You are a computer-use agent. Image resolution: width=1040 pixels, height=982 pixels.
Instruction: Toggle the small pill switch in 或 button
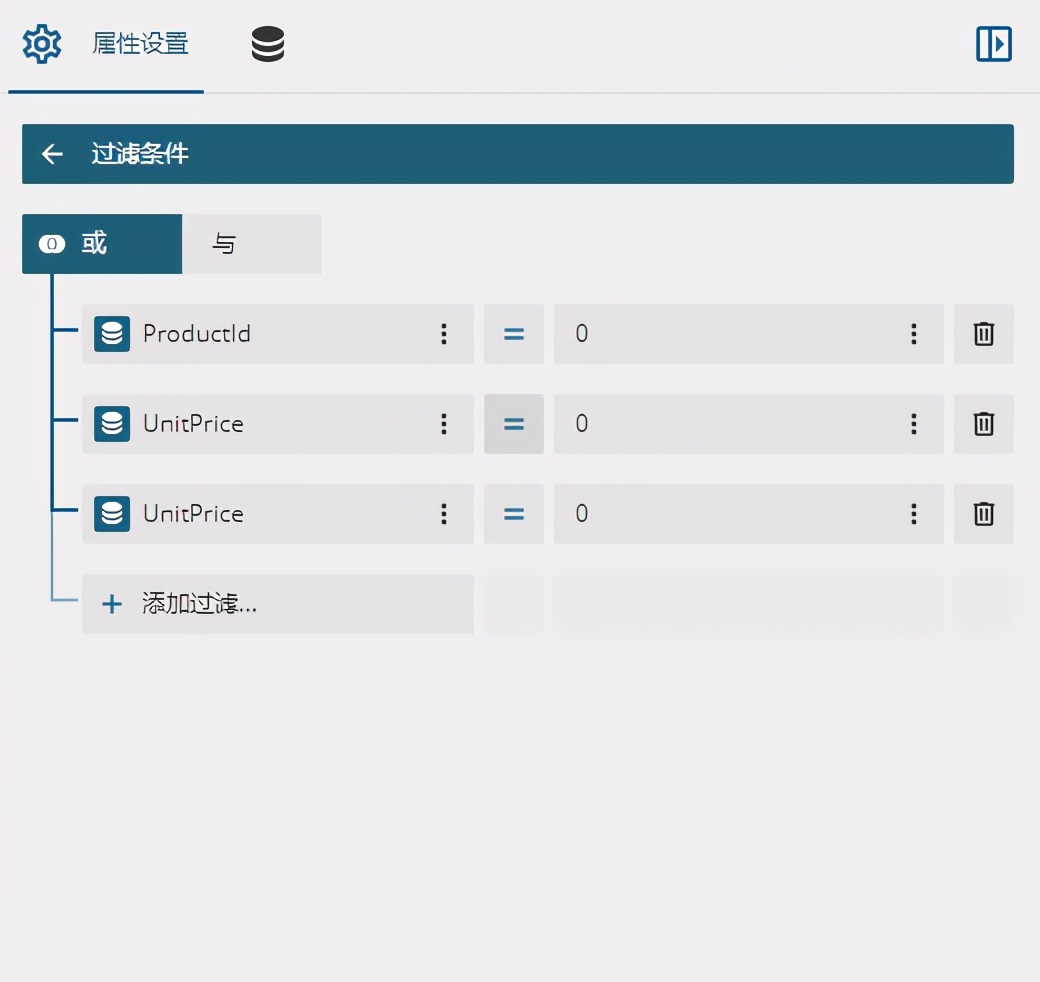52,244
